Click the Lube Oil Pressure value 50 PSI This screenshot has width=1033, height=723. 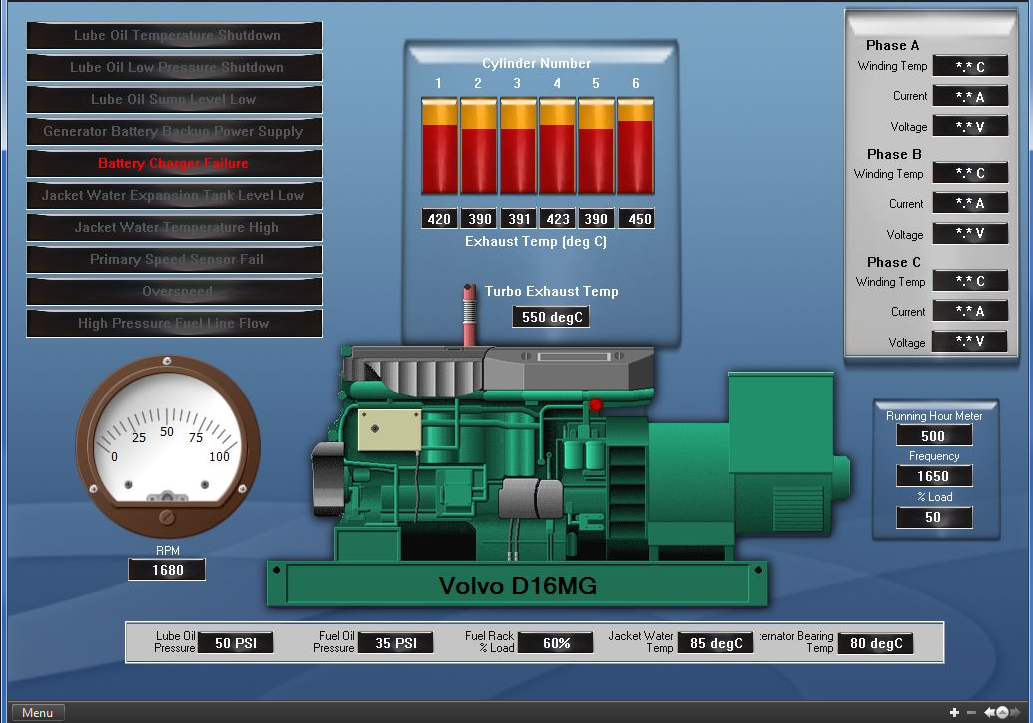tap(236, 643)
